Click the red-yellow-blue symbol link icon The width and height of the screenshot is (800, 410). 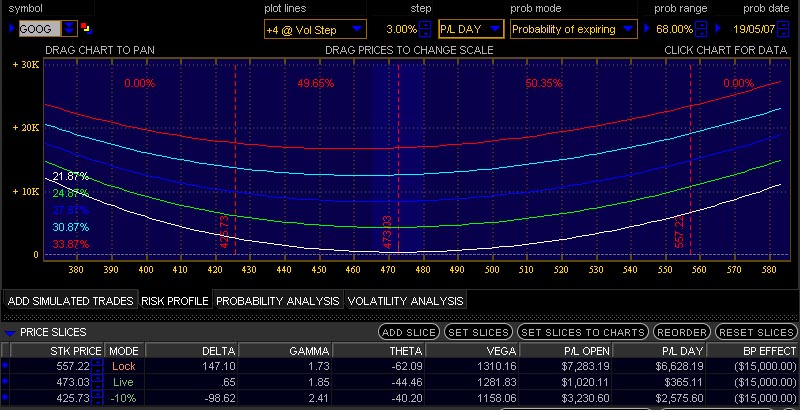click(x=86, y=28)
